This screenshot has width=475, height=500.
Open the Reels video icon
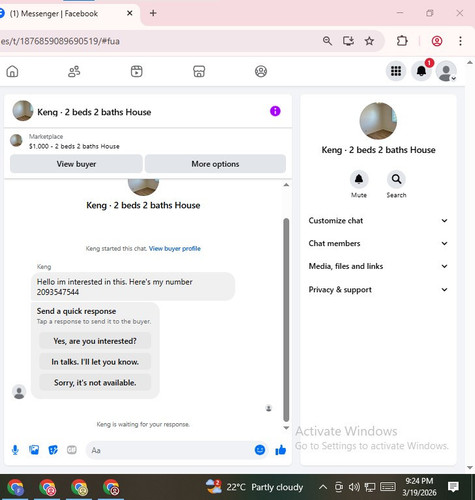[137, 71]
